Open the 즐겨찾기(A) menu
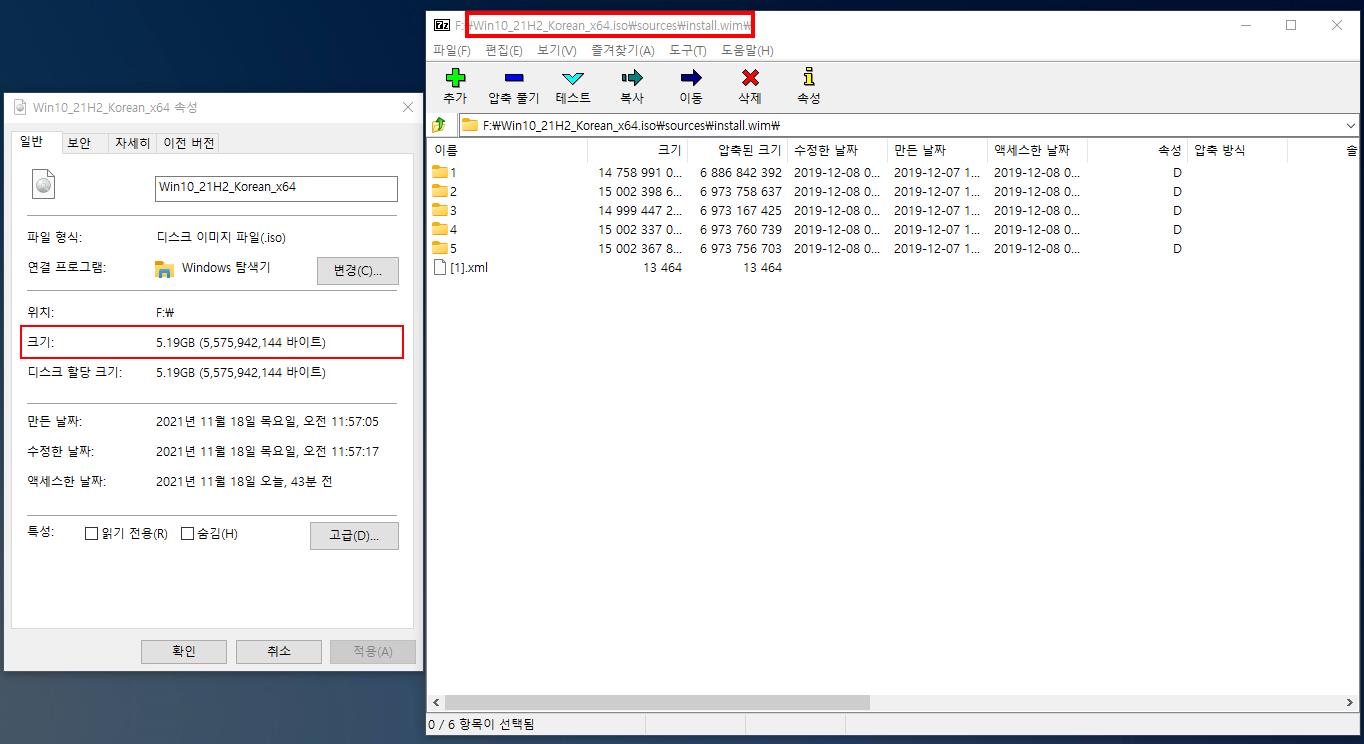The width and height of the screenshot is (1364, 744). click(x=622, y=50)
